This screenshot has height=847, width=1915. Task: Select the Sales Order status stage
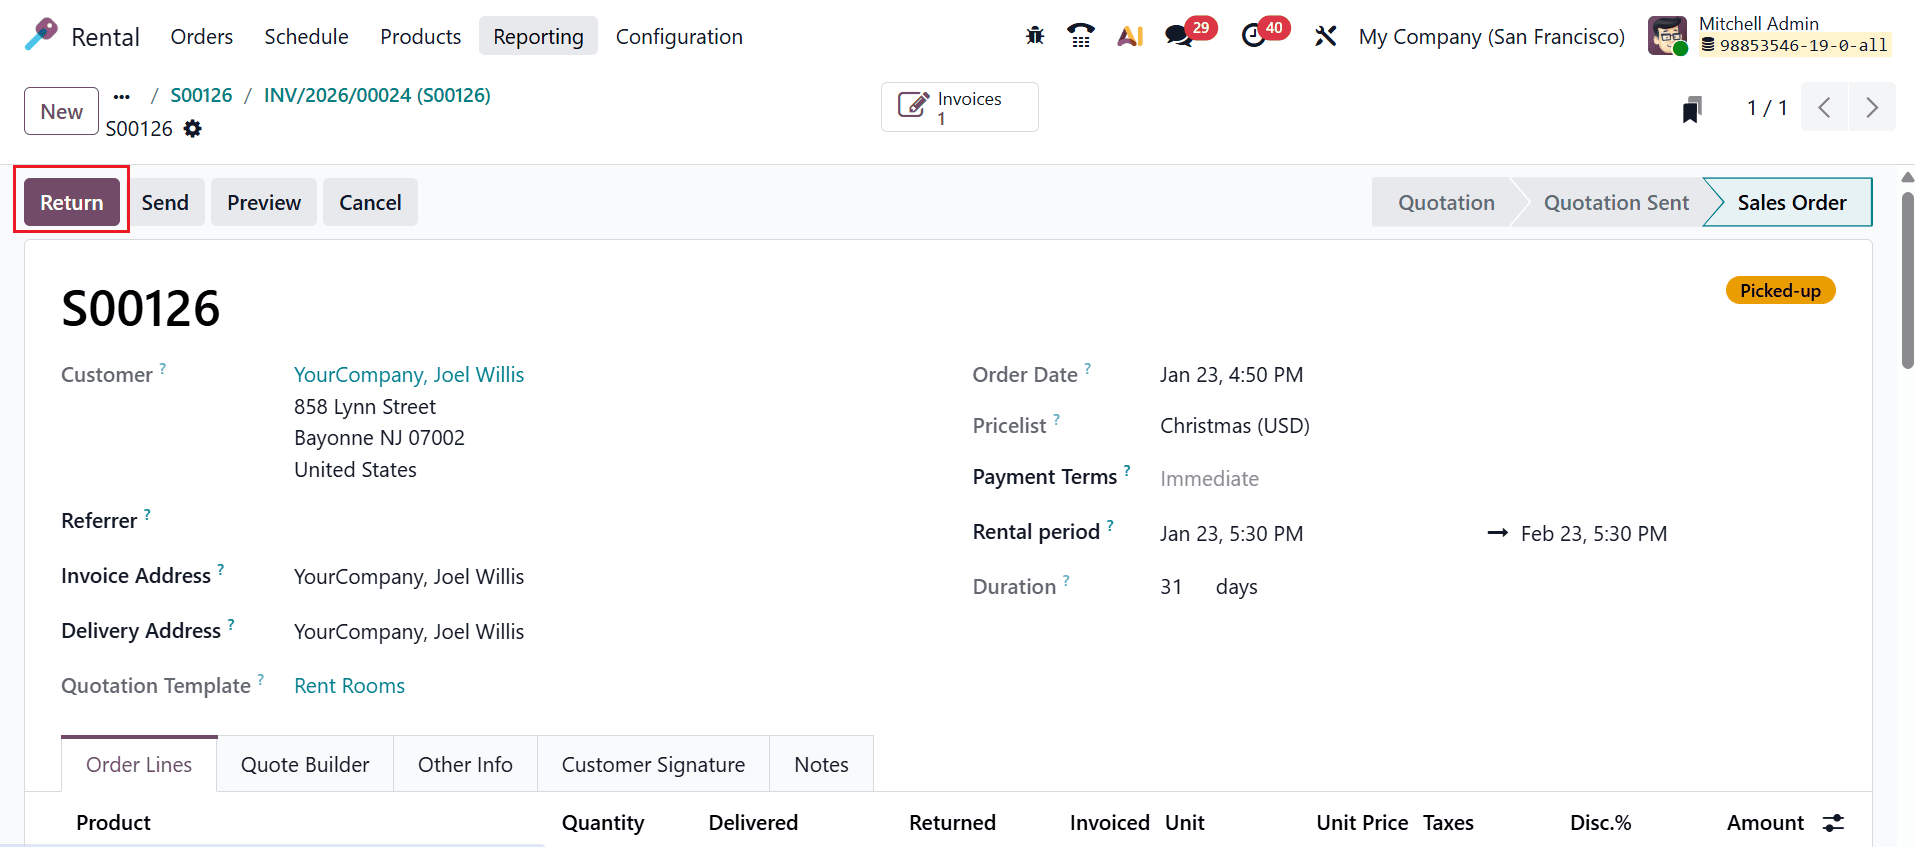tap(1792, 202)
